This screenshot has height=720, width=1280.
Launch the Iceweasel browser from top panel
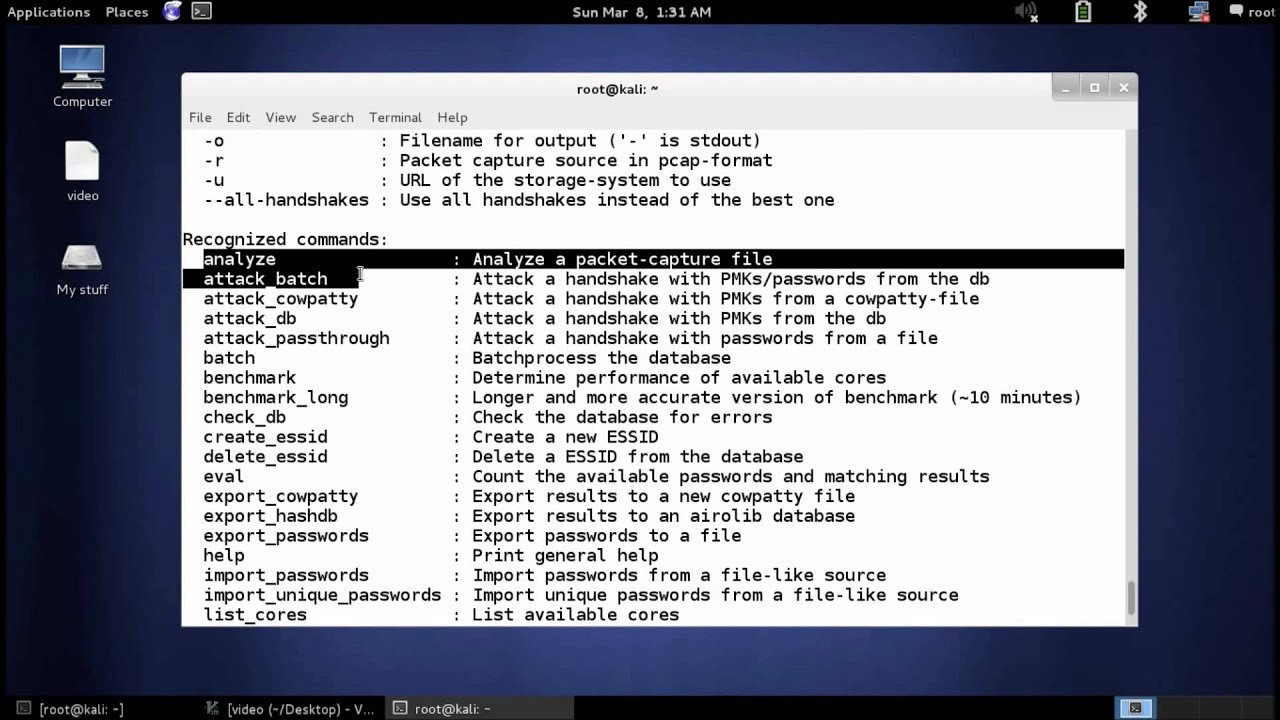pyautogui.click(x=172, y=12)
